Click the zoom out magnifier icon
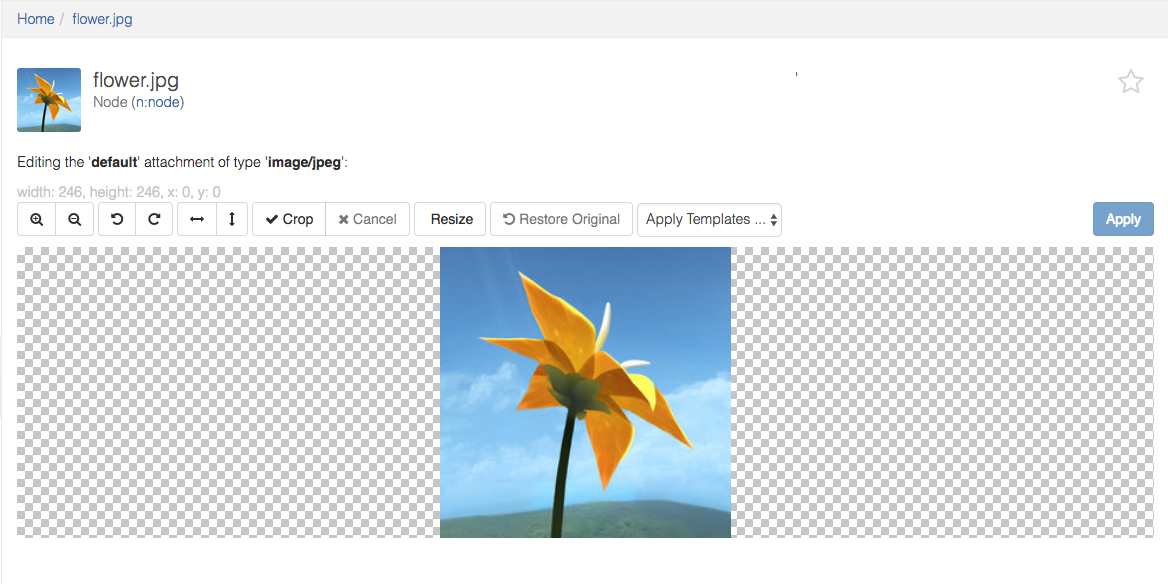 pos(74,219)
